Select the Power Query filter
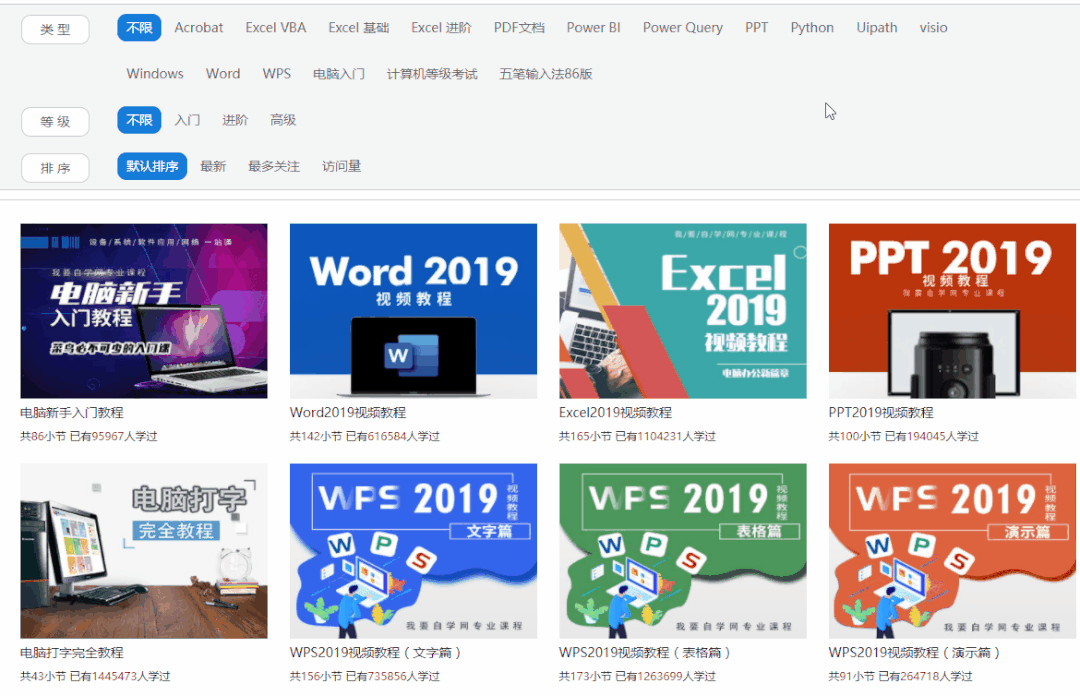The image size is (1080, 696). [683, 28]
